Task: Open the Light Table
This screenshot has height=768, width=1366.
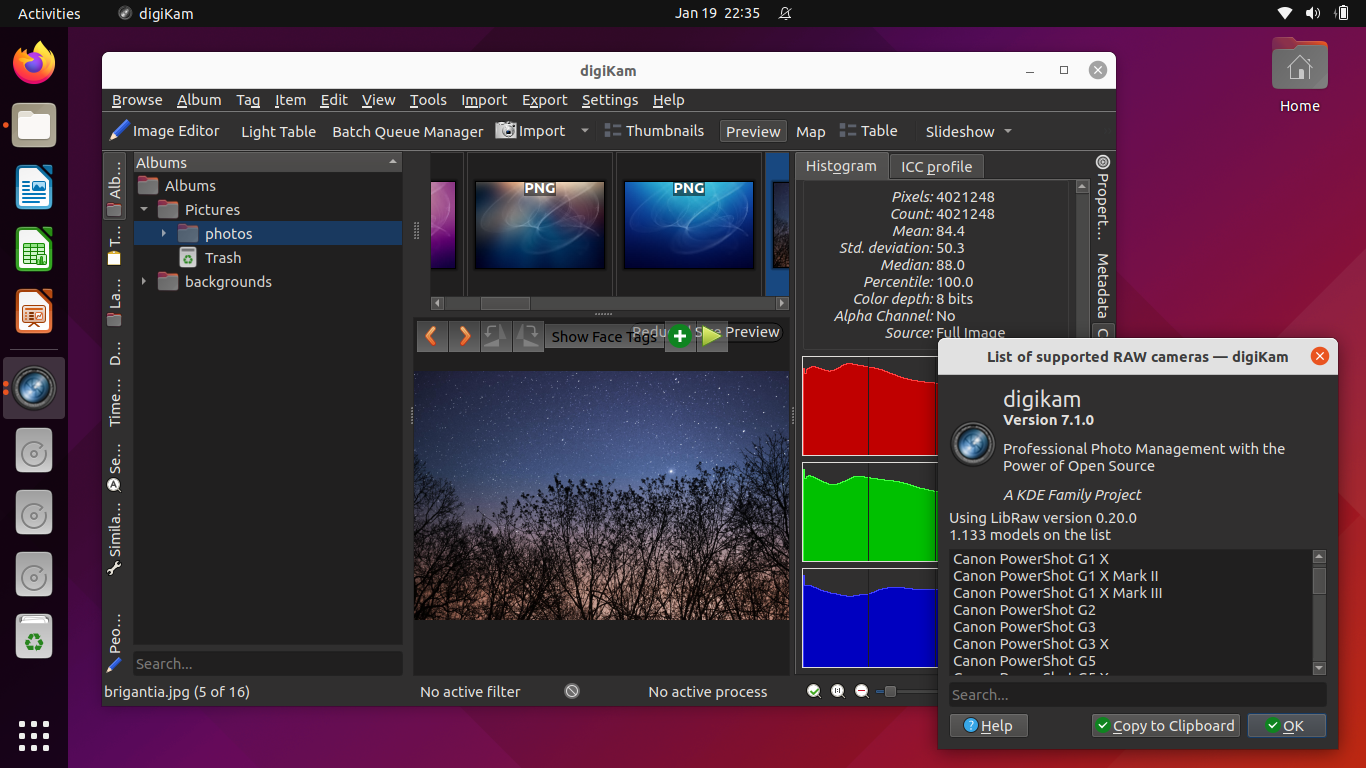Action: (278, 131)
